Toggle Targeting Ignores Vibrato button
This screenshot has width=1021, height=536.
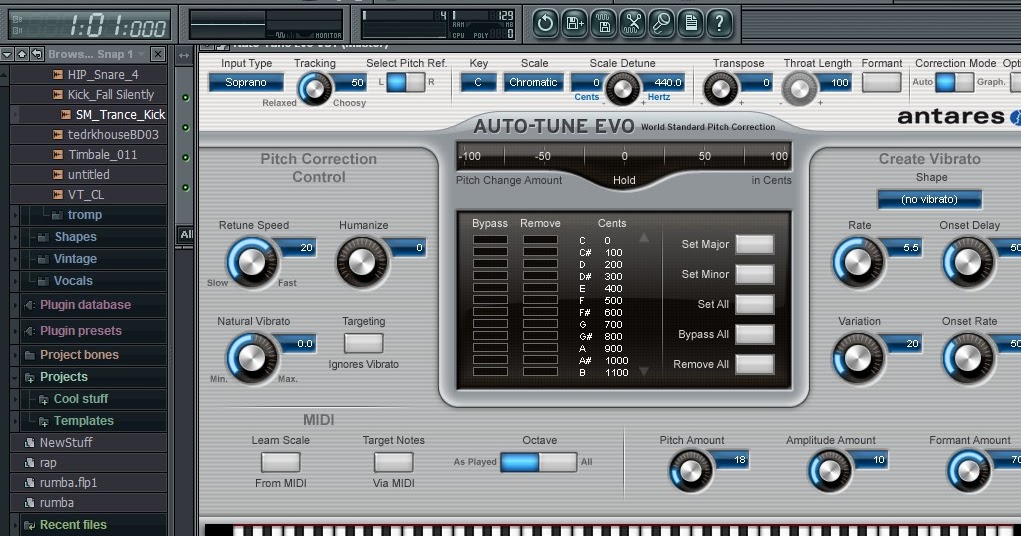[363, 343]
